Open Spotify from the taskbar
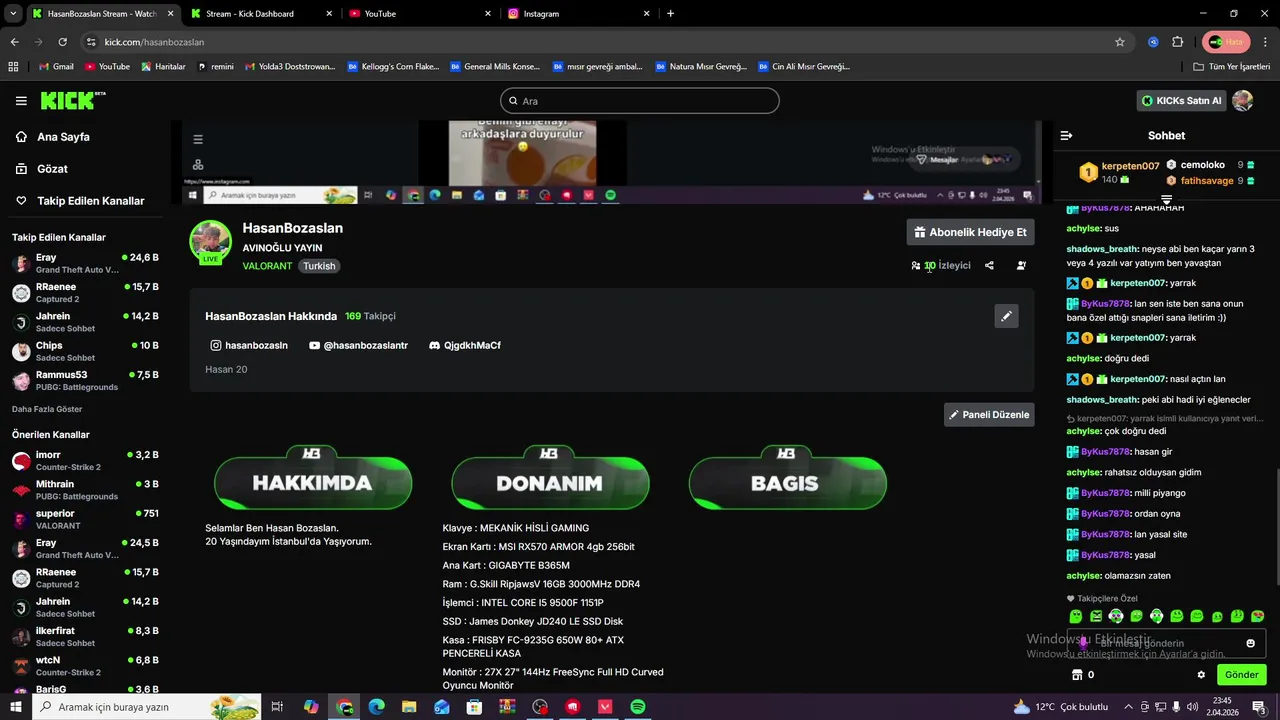Screen dimensions: 1280x720 [x=638, y=707]
